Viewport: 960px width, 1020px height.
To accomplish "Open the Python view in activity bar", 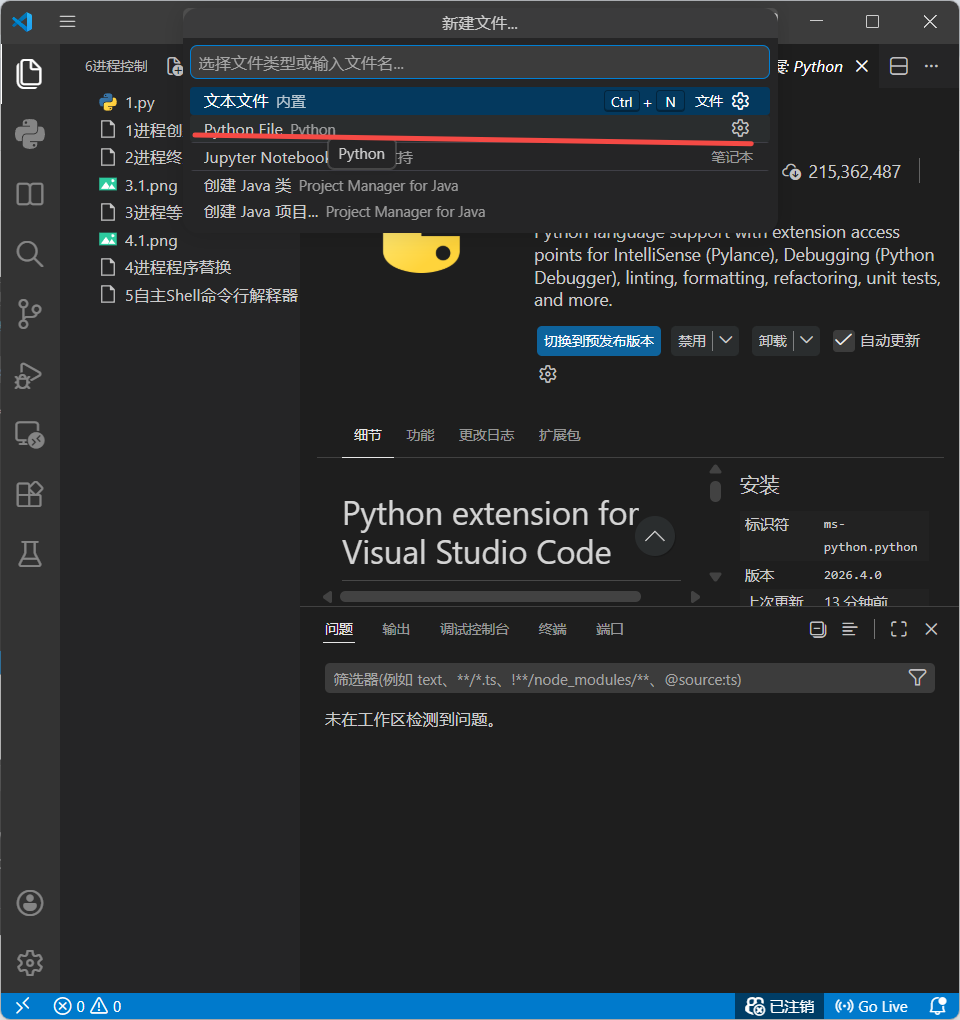I will [29, 134].
